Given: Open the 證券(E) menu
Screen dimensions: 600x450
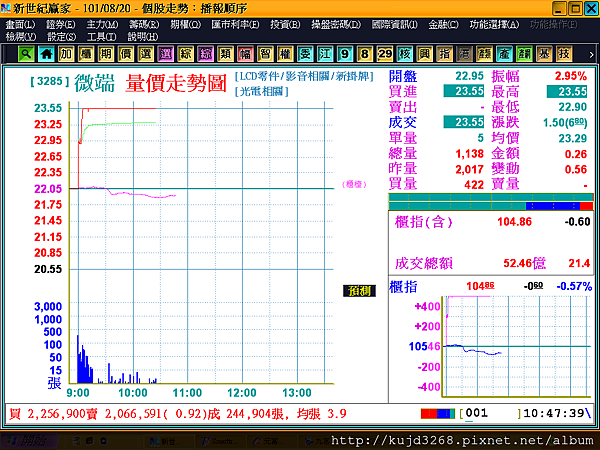Looking at the screenshot, I should tap(60, 25).
